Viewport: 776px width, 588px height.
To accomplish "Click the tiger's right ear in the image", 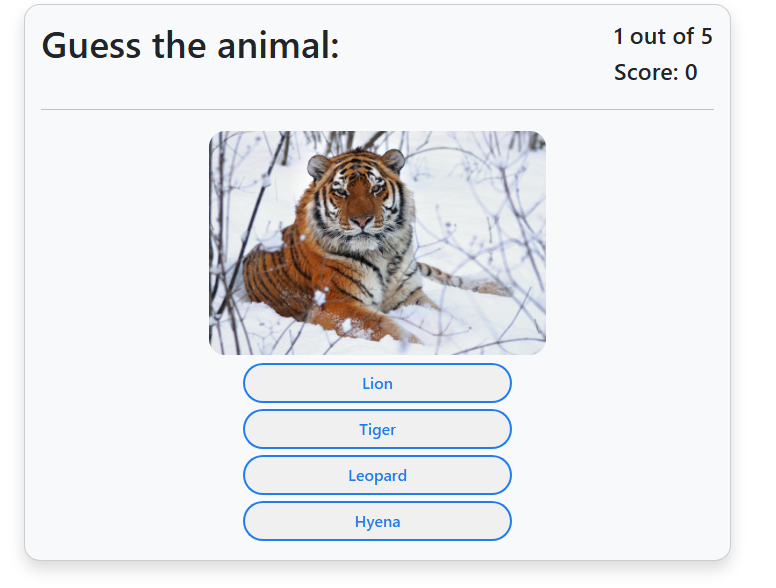I will (318, 165).
